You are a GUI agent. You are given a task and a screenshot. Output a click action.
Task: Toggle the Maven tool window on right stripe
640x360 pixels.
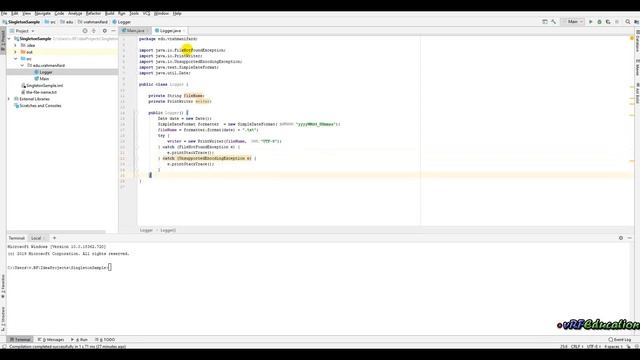[x=637, y=68]
